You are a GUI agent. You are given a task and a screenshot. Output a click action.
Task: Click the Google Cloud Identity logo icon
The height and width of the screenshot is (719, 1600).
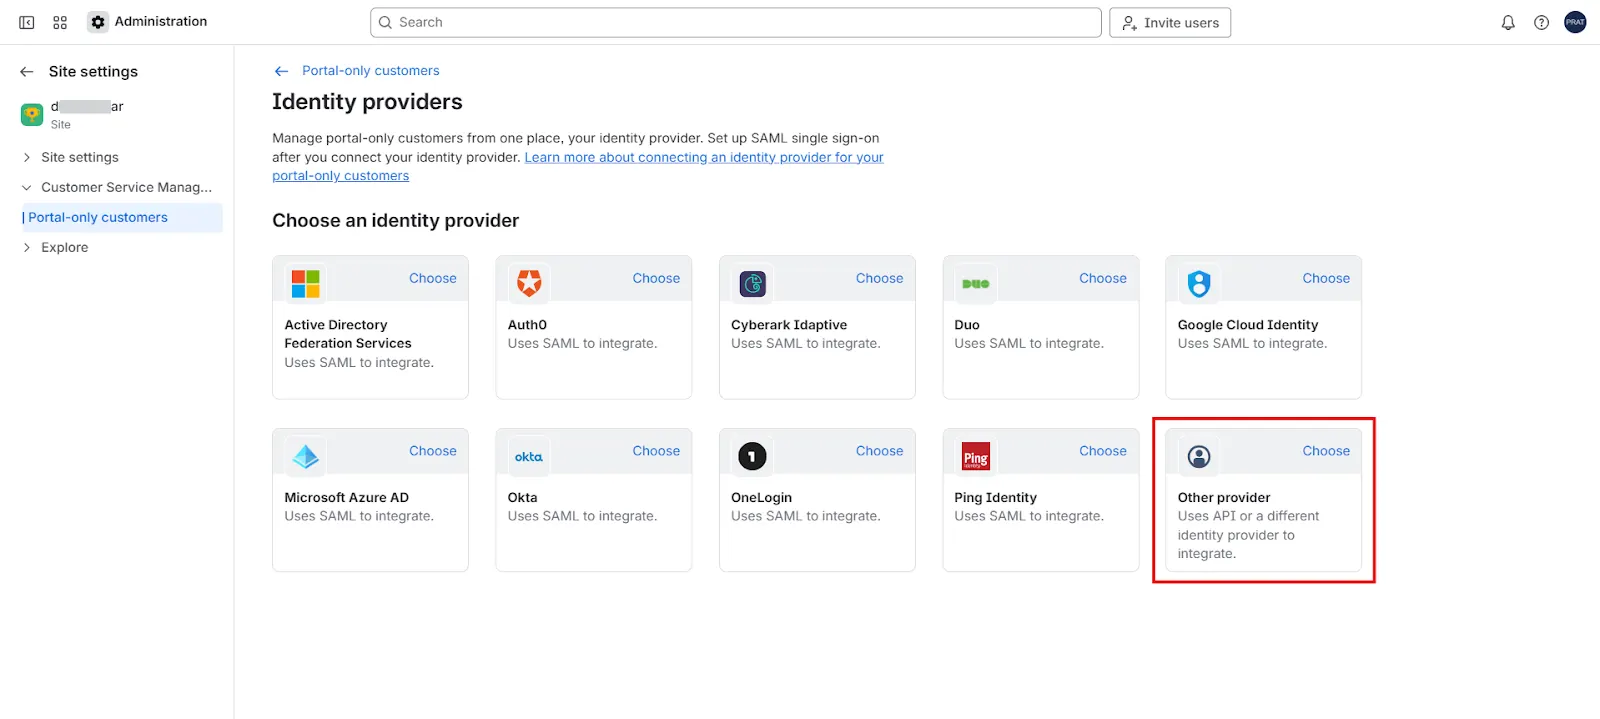pyautogui.click(x=1199, y=284)
